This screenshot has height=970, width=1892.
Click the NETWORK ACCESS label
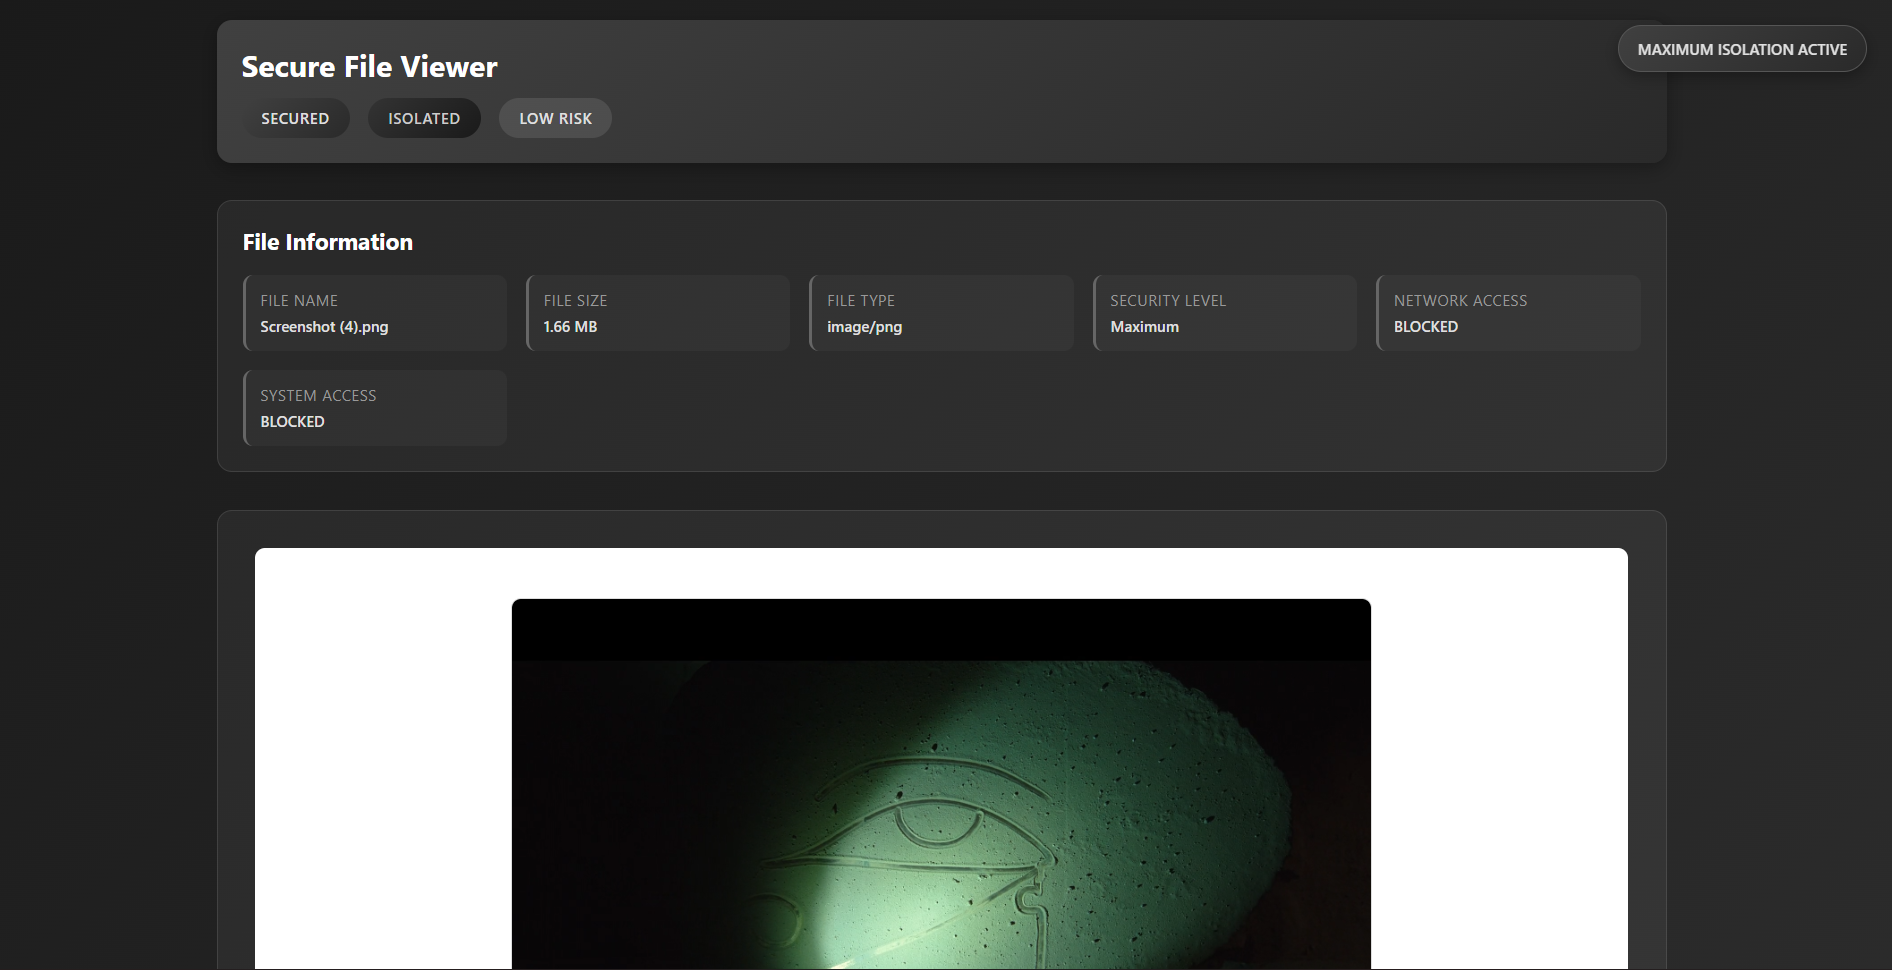1460,300
